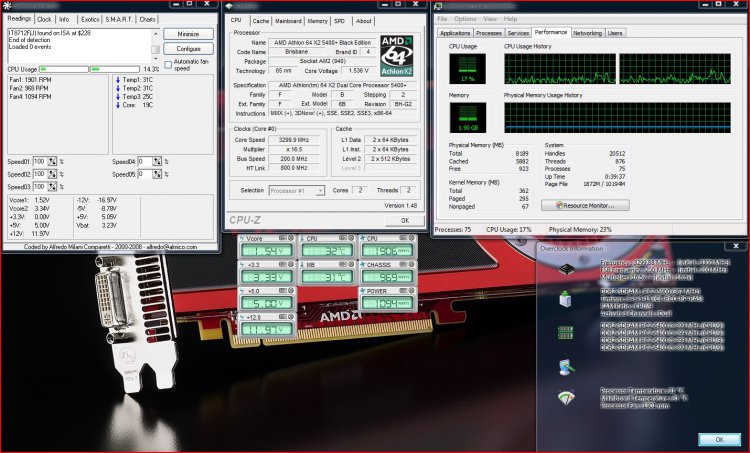750x453 pixels.
Task: Open the Options menu in Task Manager
Action: click(465, 19)
